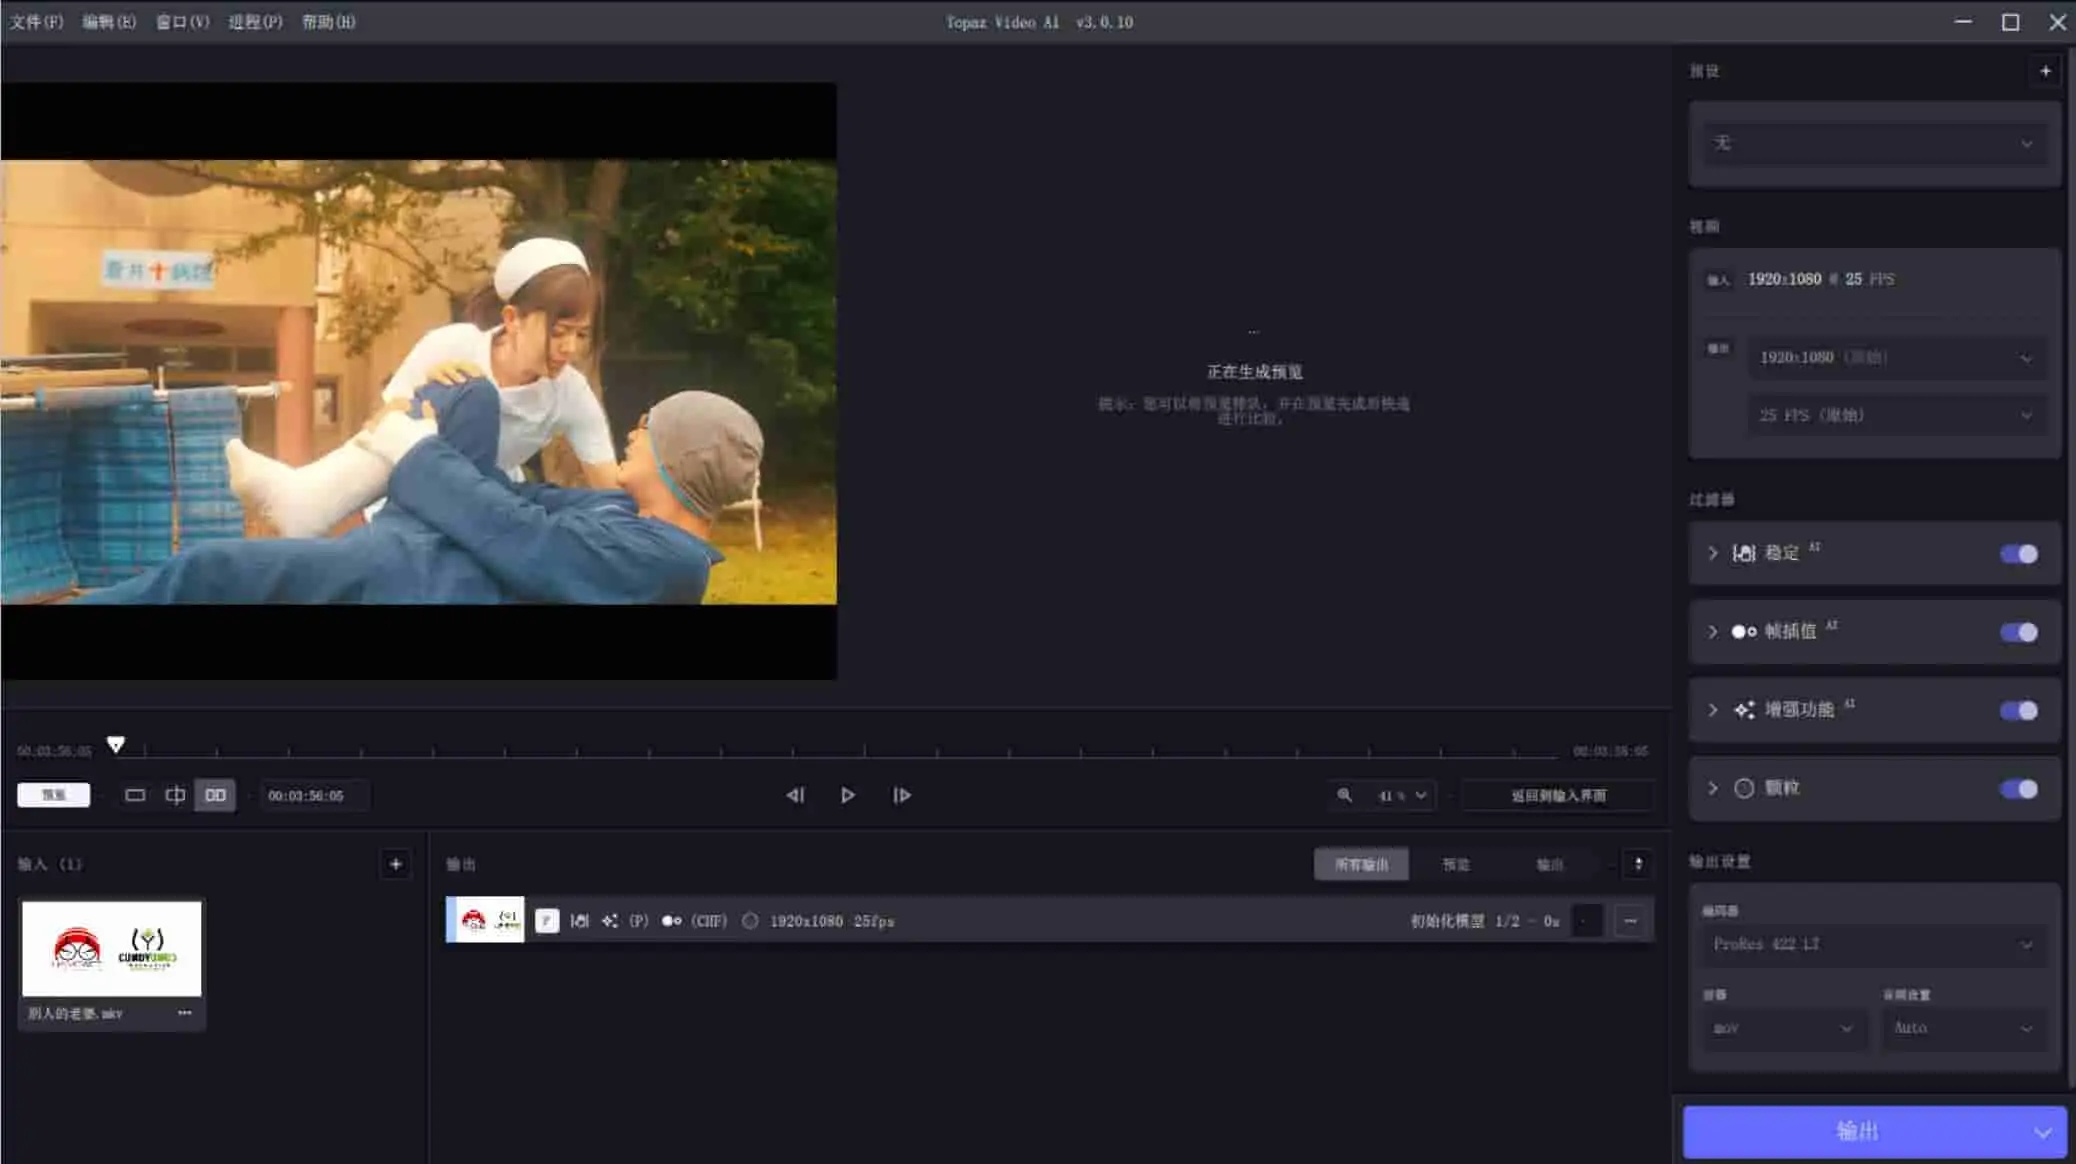Viewport: 2076px width, 1164px height.
Task: Toggle off the 稳定 stabilization filter
Action: pos(2018,554)
